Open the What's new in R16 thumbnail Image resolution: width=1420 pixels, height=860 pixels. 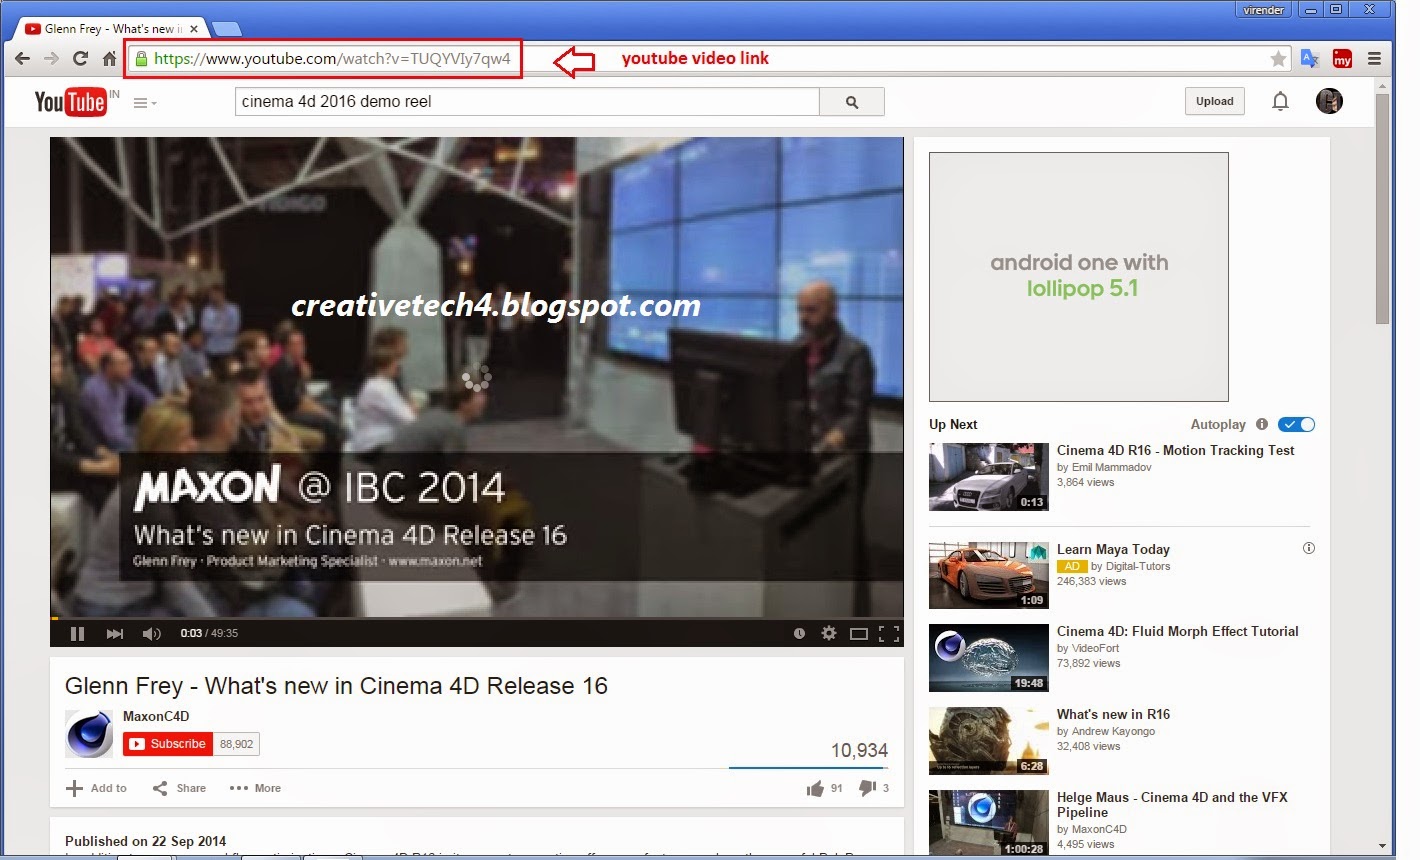tap(989, 741)
